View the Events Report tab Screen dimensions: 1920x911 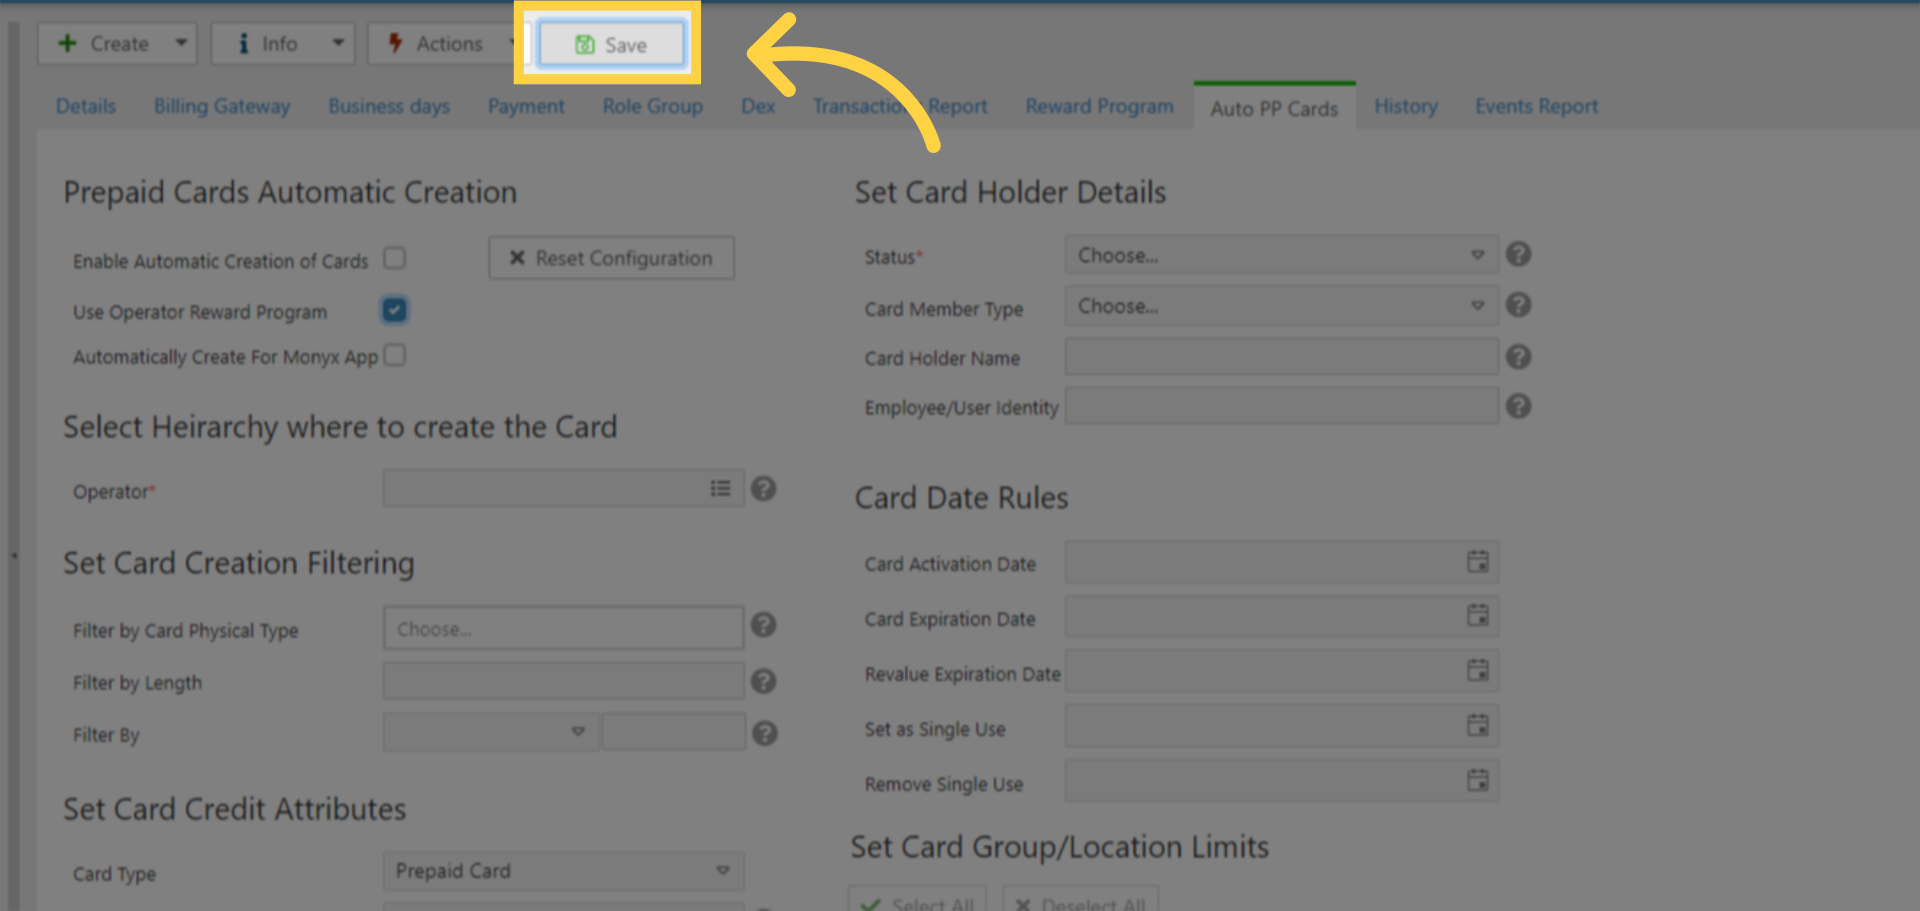pyautogui.click(x=1536, y=106)
